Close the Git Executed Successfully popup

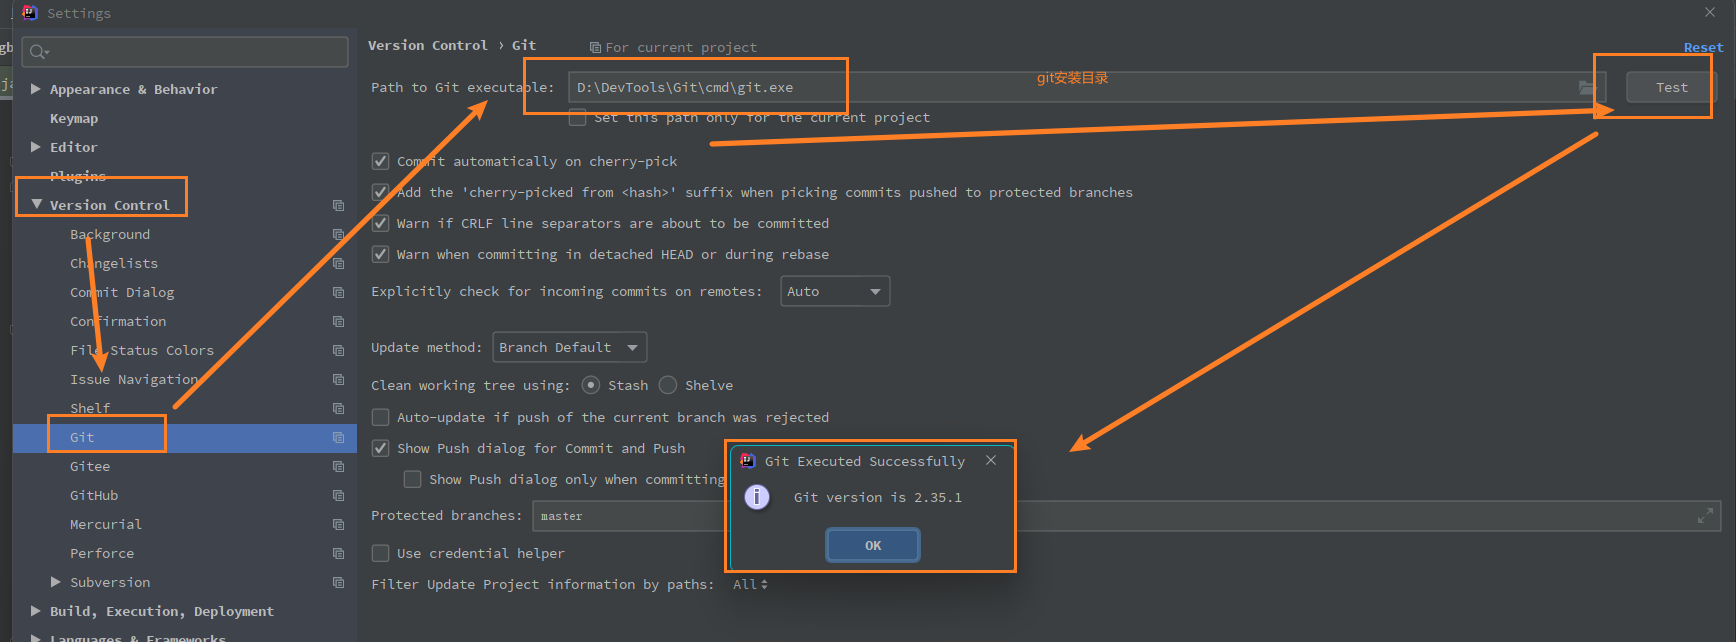(990, 460)
